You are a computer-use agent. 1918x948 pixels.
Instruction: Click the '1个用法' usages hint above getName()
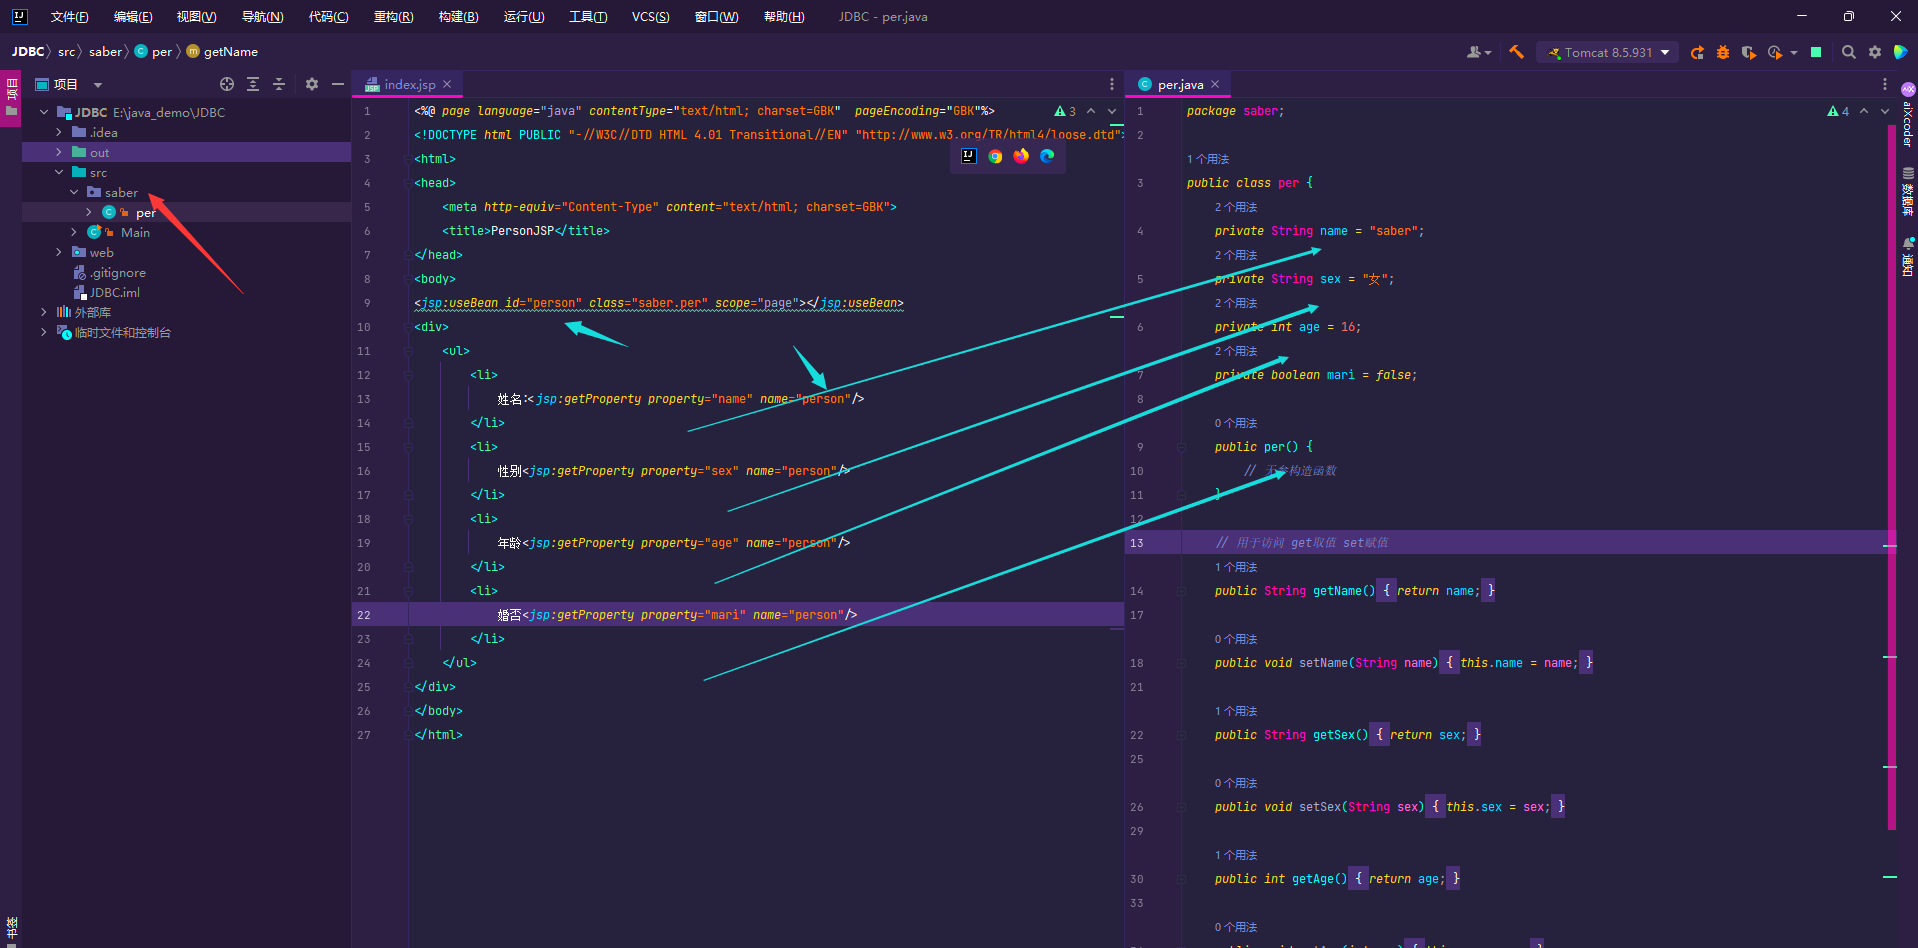click(1236, 567)
